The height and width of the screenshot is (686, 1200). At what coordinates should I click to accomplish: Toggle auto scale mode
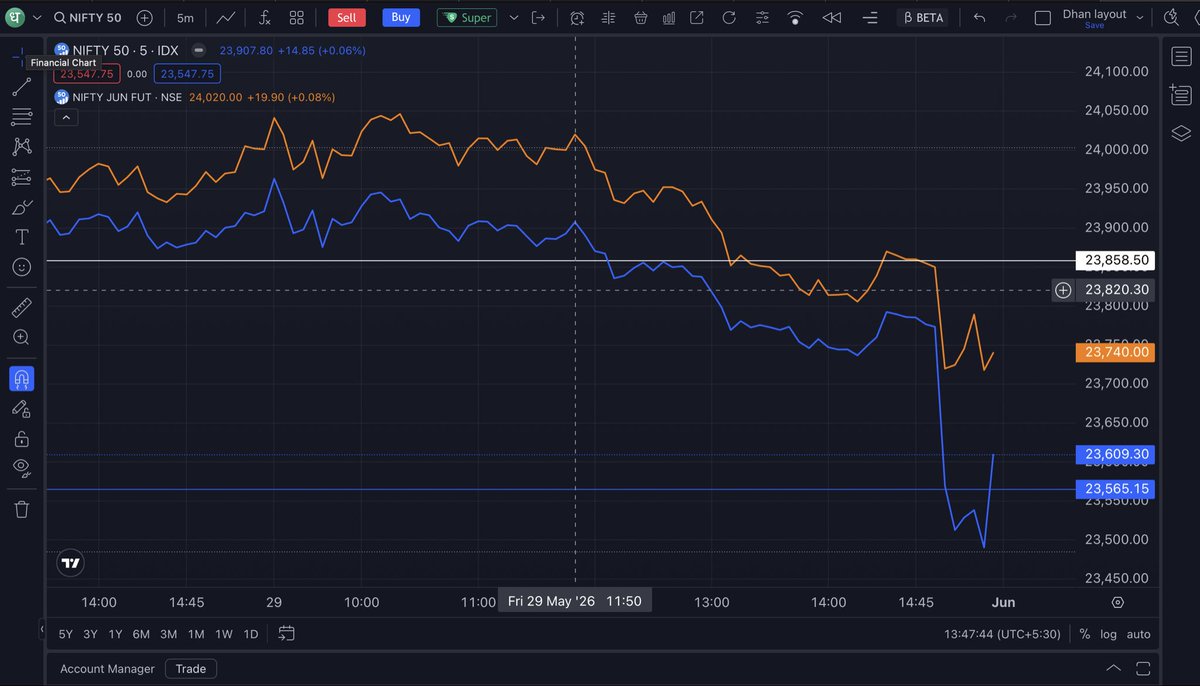click(x=1138, y=634)
